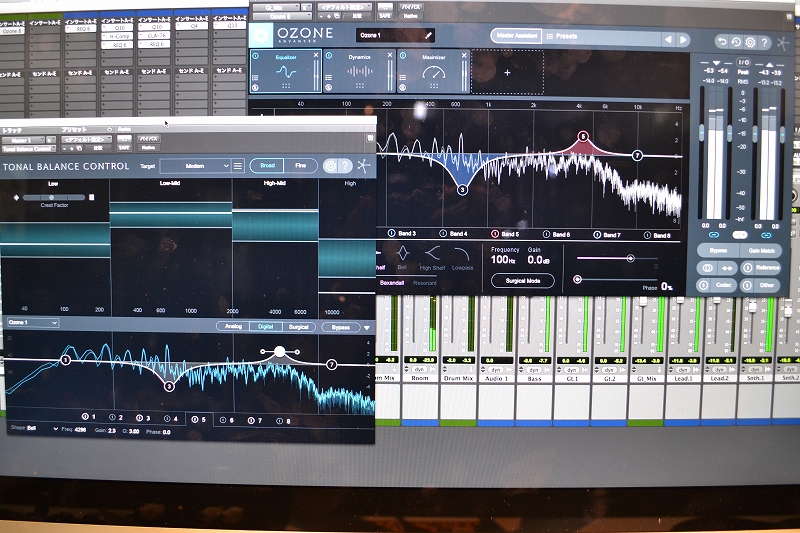Screen dimensions: 800x533
Task: Adjust the Q slider handle
Action: 631,259
